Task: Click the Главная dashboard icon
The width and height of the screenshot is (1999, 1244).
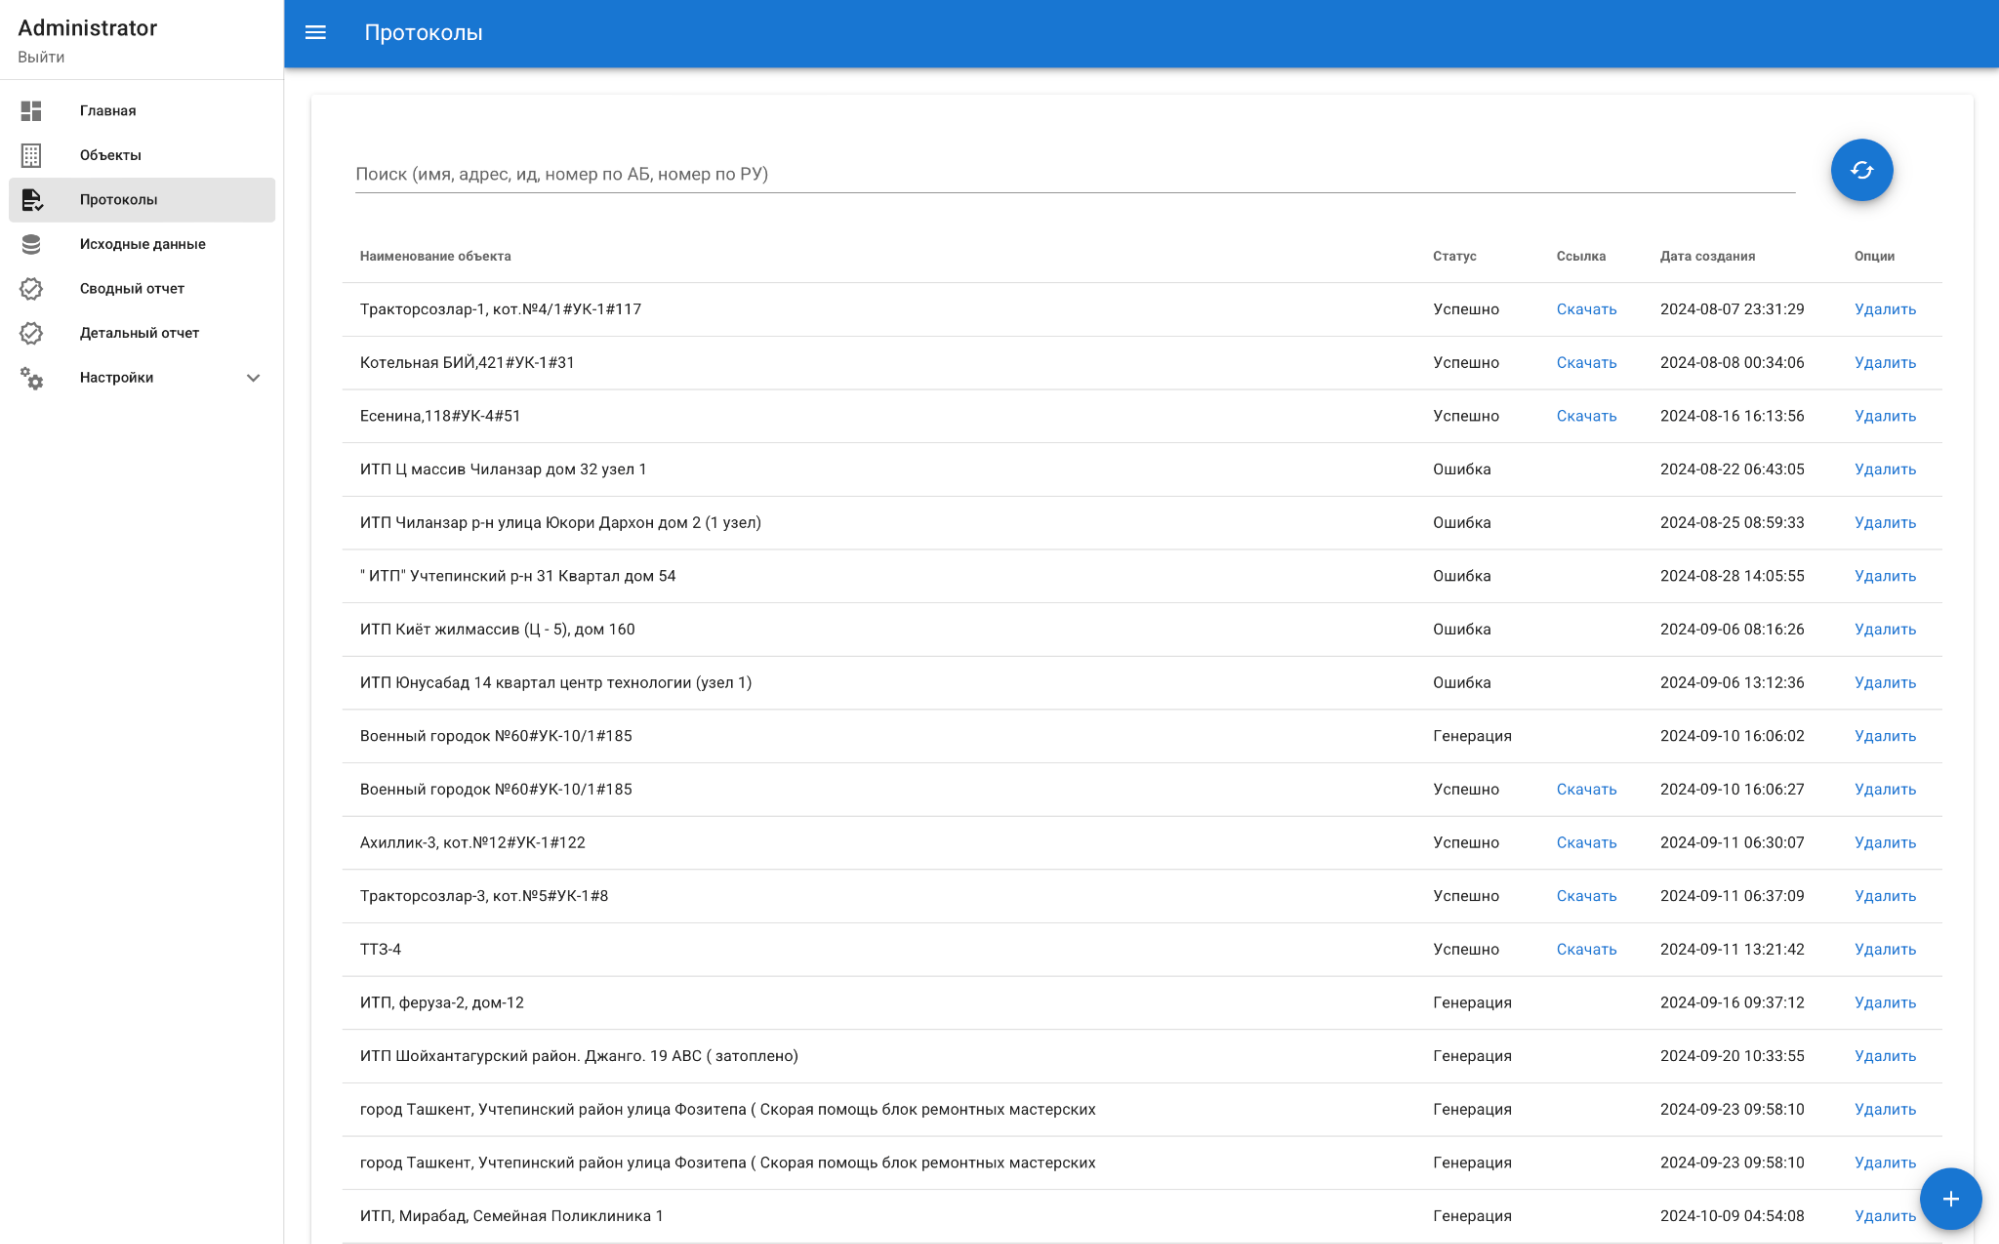Action: pos(31,111)
